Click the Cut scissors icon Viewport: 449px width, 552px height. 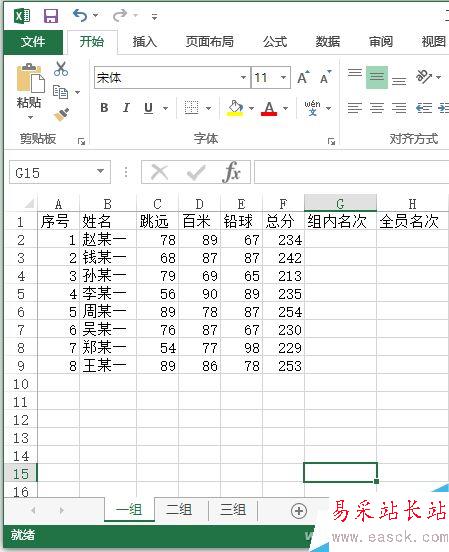(x=61, y=69)
